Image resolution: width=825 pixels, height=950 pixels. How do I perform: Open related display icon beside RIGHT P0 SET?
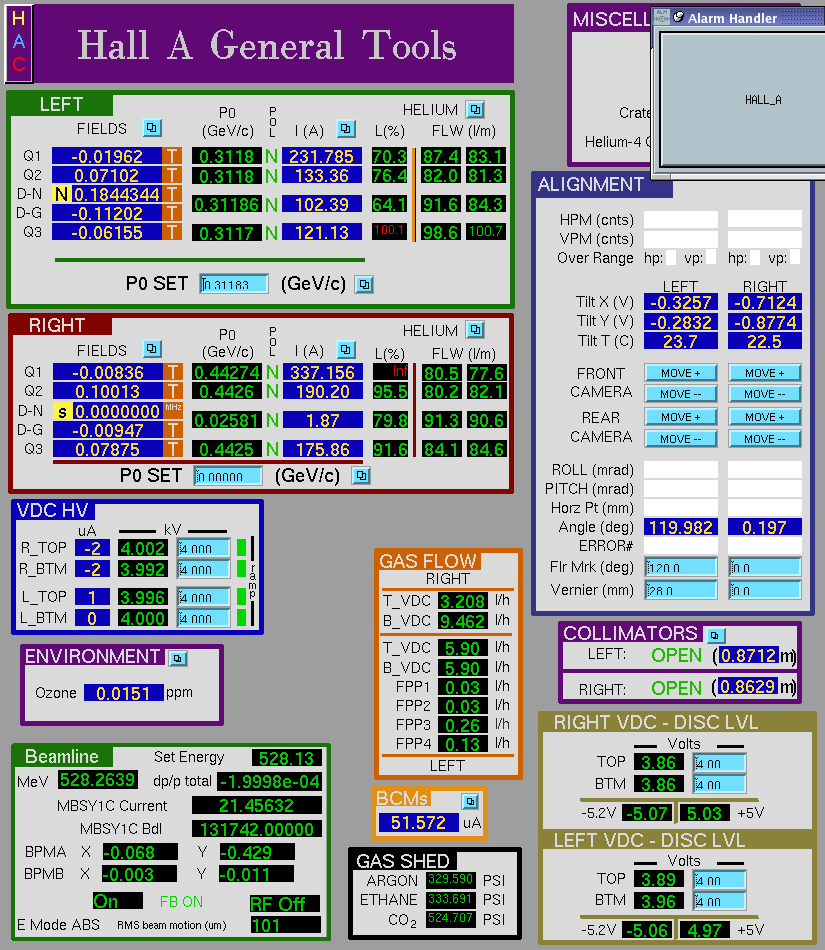362,476
